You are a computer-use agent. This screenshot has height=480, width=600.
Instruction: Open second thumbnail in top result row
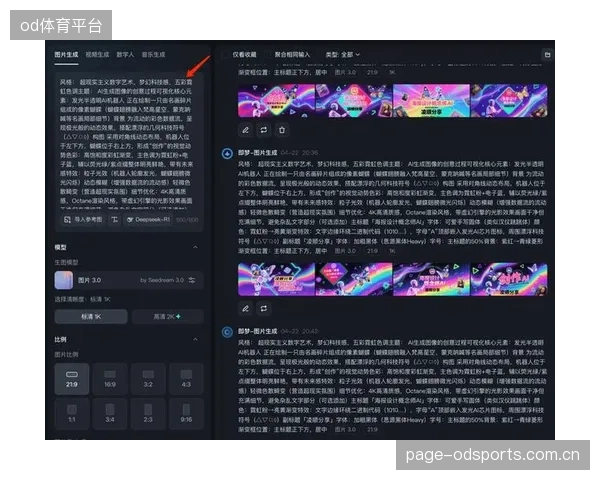click(x=354, y=101)
